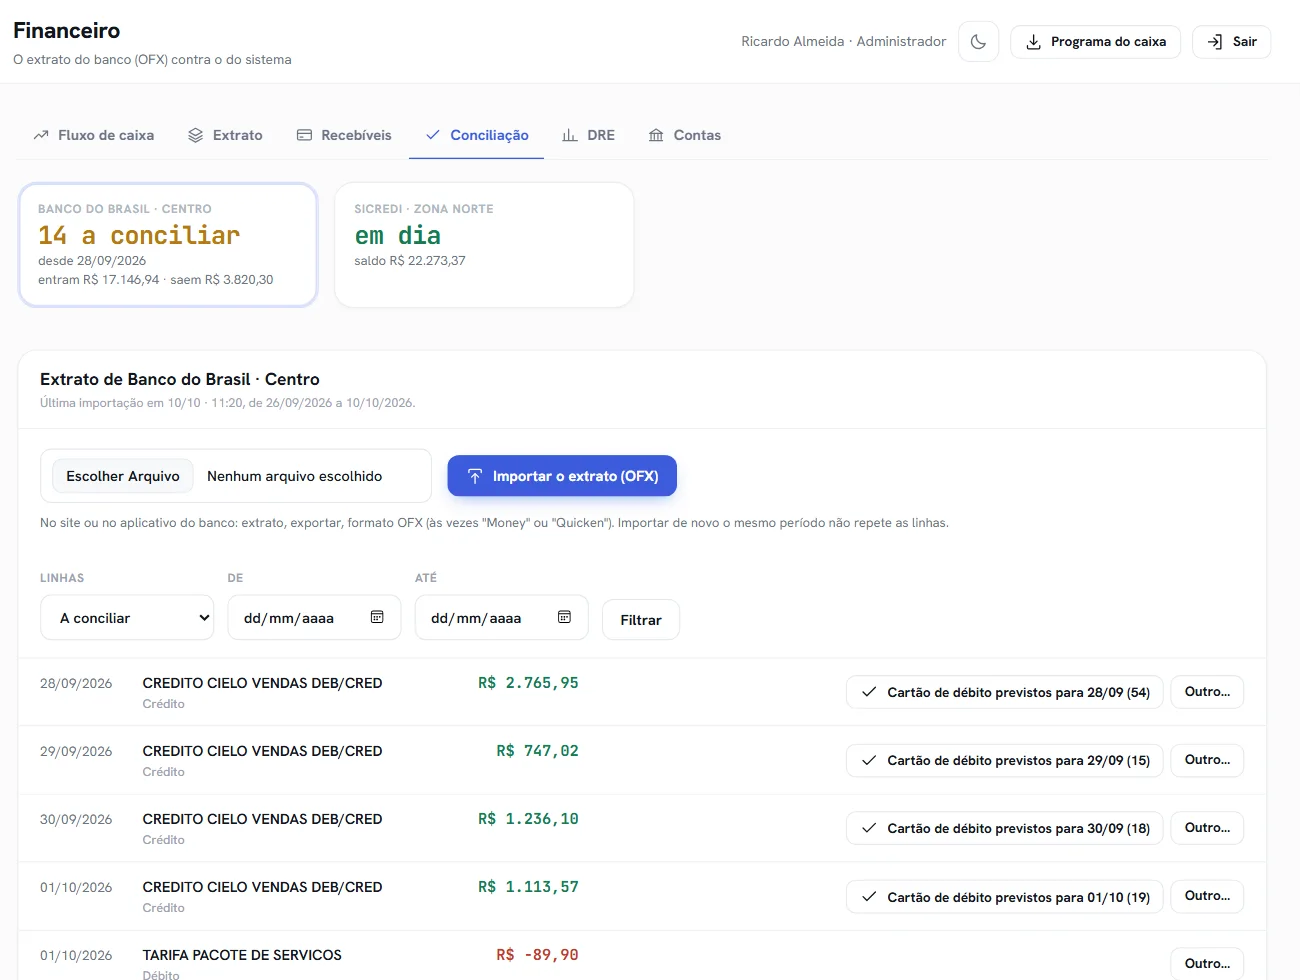Select the Banco do Brasil · Centro account card
1300x980 pixels.
[x=168, y=245]
